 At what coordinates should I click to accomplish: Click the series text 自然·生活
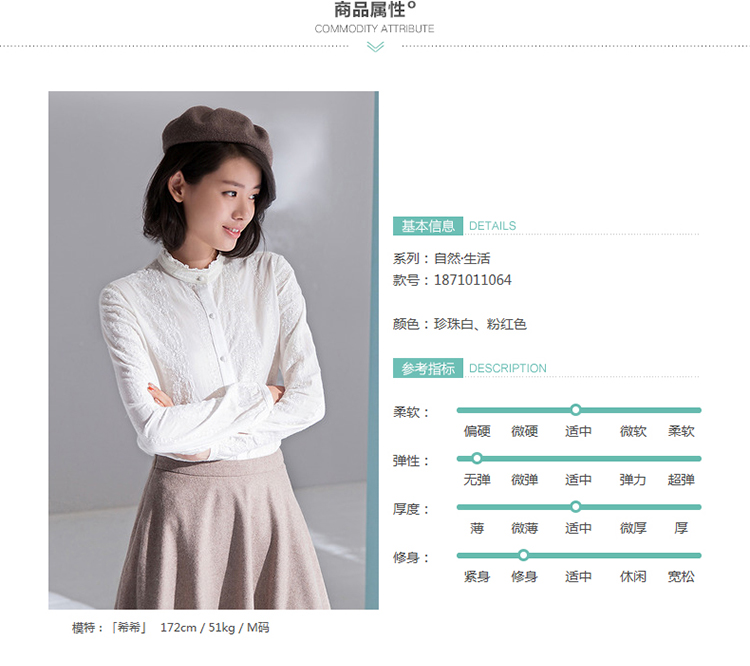click(462, 259)
